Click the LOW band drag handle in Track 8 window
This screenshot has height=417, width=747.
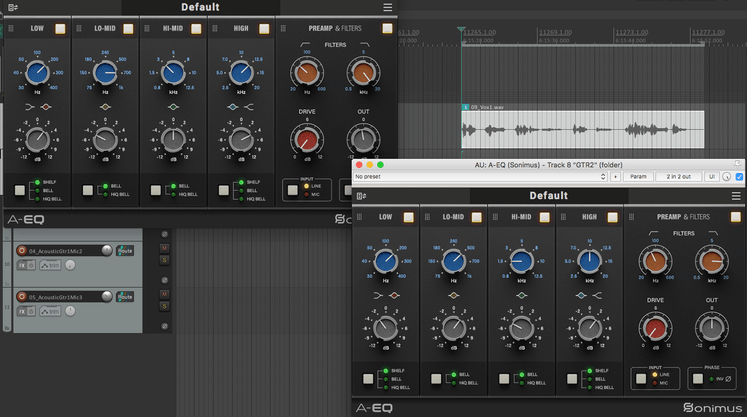[x=359, y=217]
